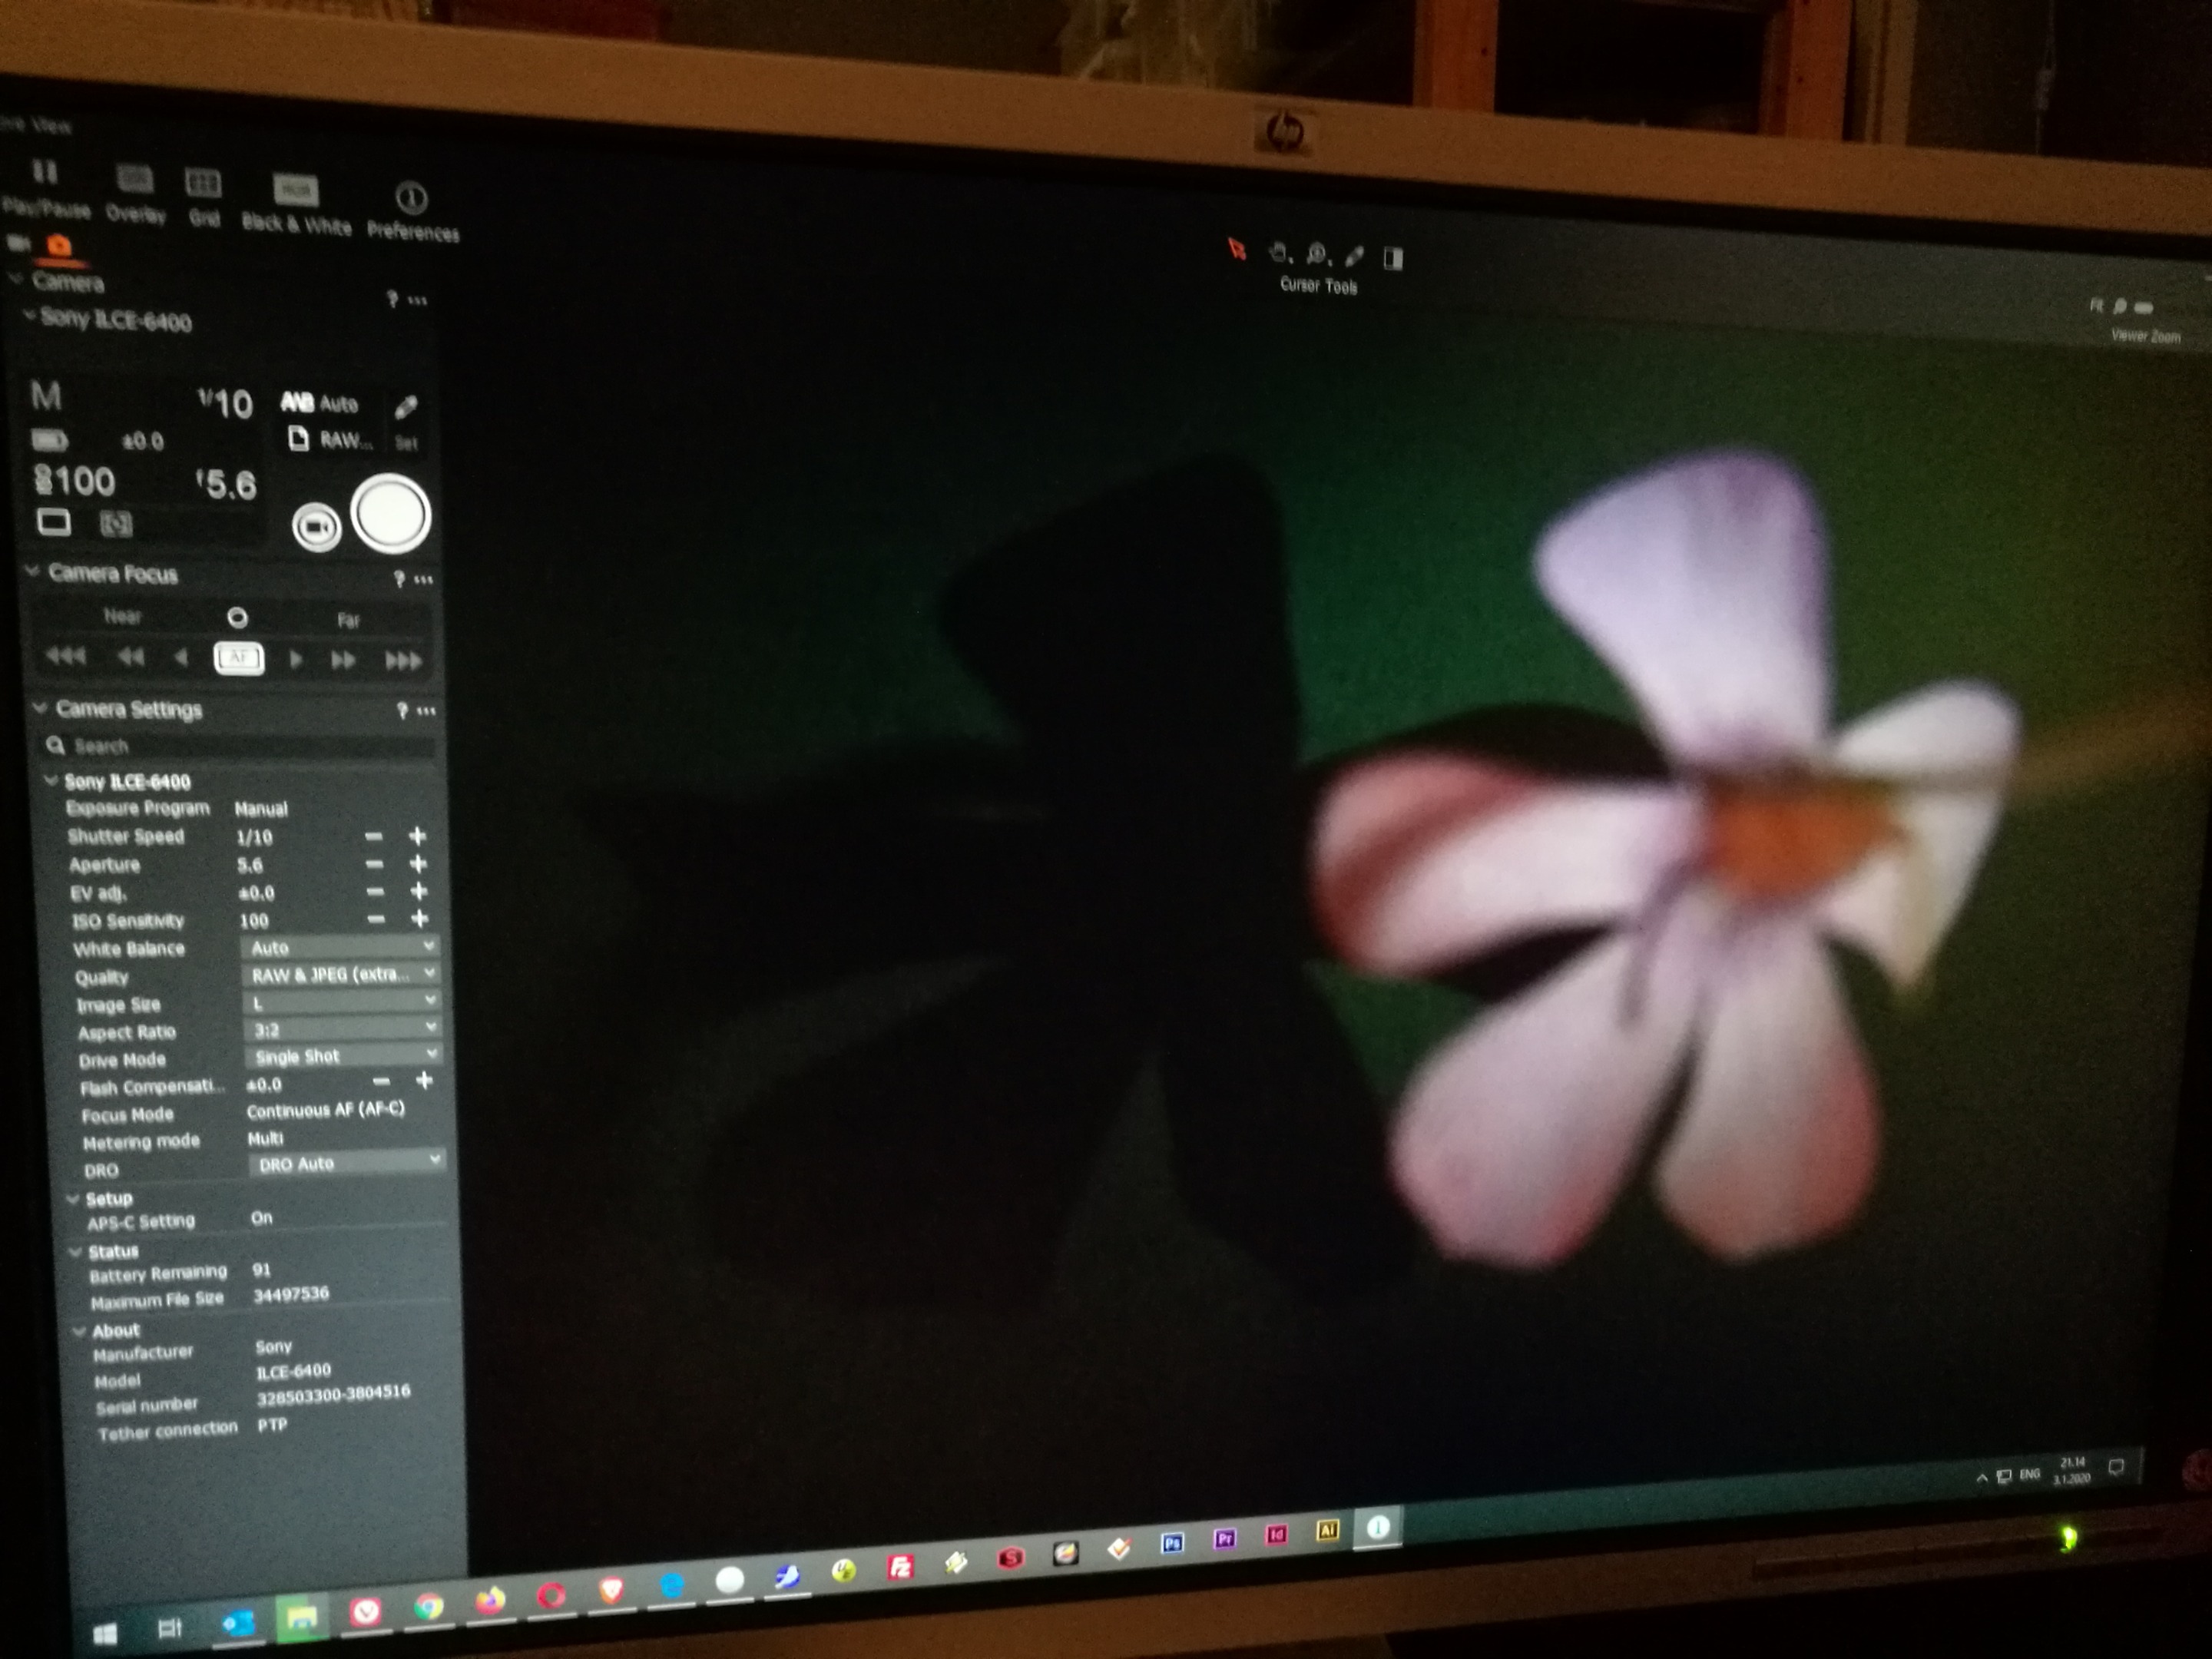Move focus far with triple arrow

pyautogui.click(x=403, y=661)
